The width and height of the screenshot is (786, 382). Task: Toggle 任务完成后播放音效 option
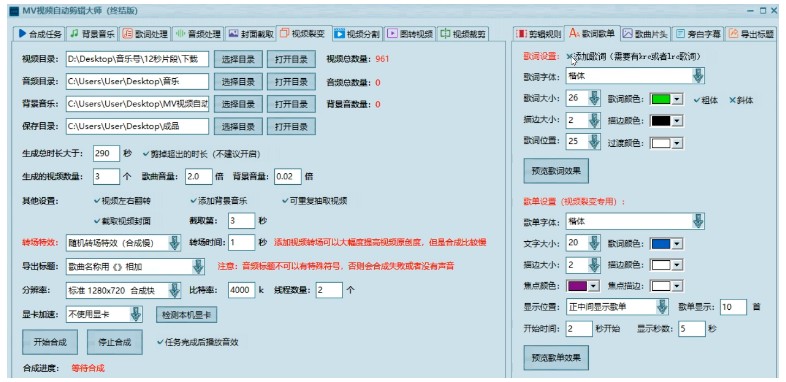click(x=160, y=342)
